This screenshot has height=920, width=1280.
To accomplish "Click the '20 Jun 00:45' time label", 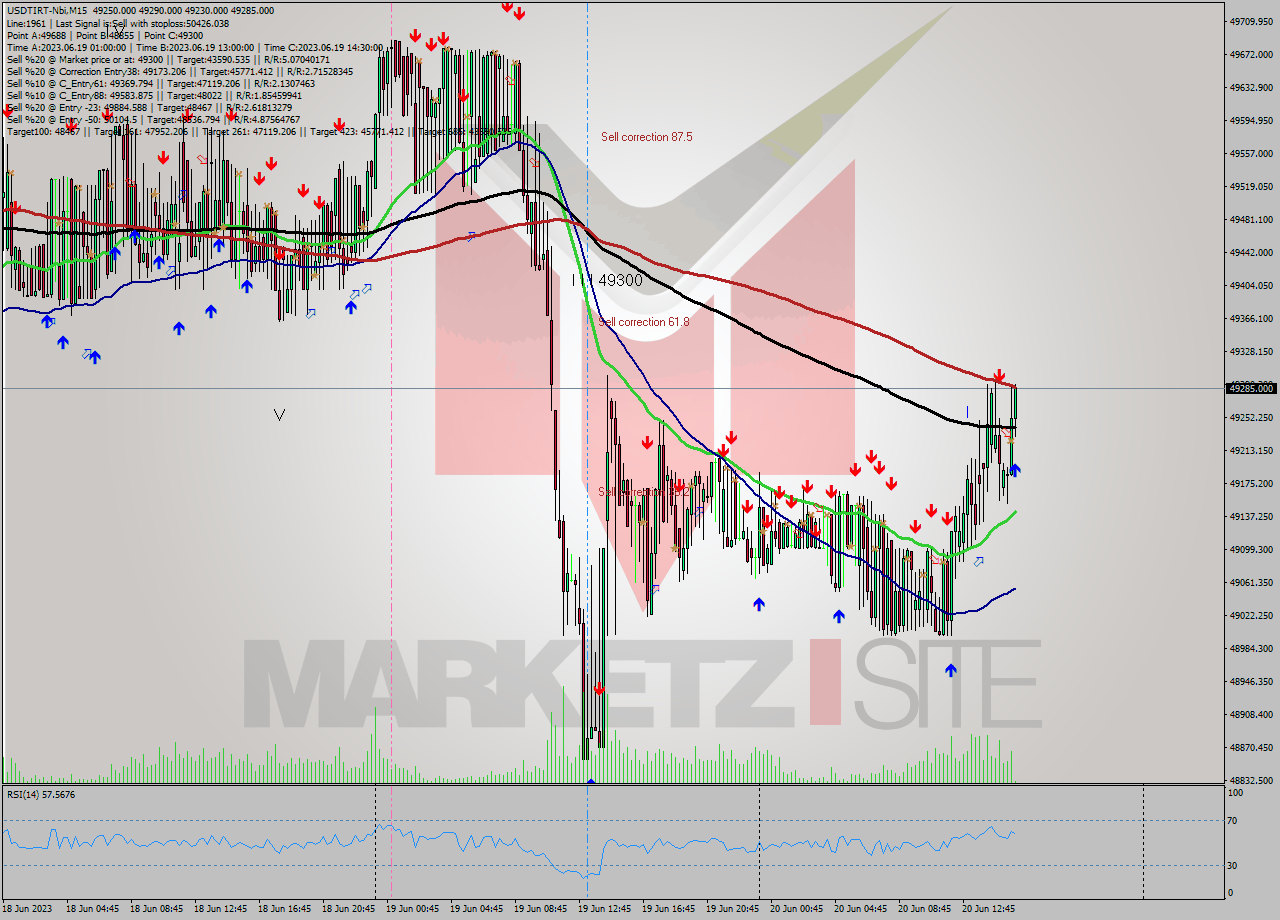I will tap(796, 909).
